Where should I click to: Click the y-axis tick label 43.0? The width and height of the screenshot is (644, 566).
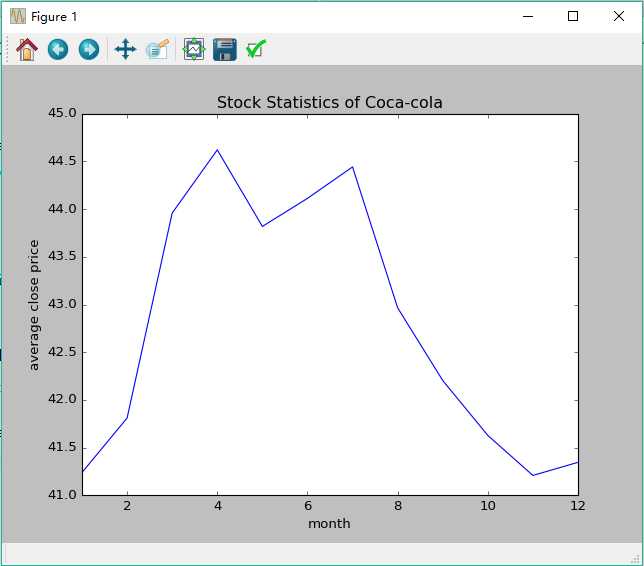click(62, 304)
